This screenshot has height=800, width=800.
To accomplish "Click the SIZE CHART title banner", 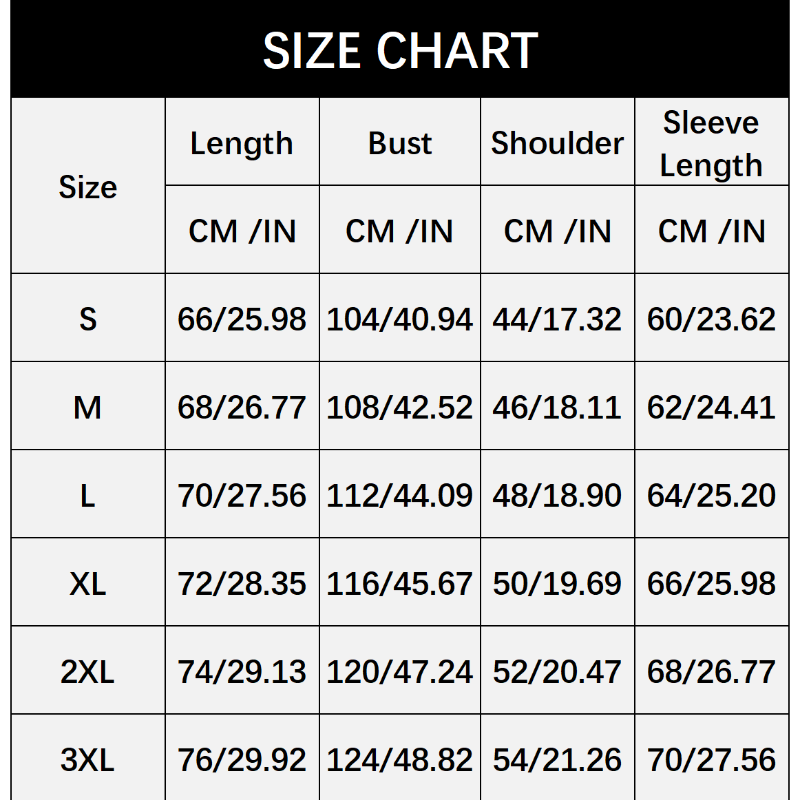I will pyautogui.click(x=400, y=50).
